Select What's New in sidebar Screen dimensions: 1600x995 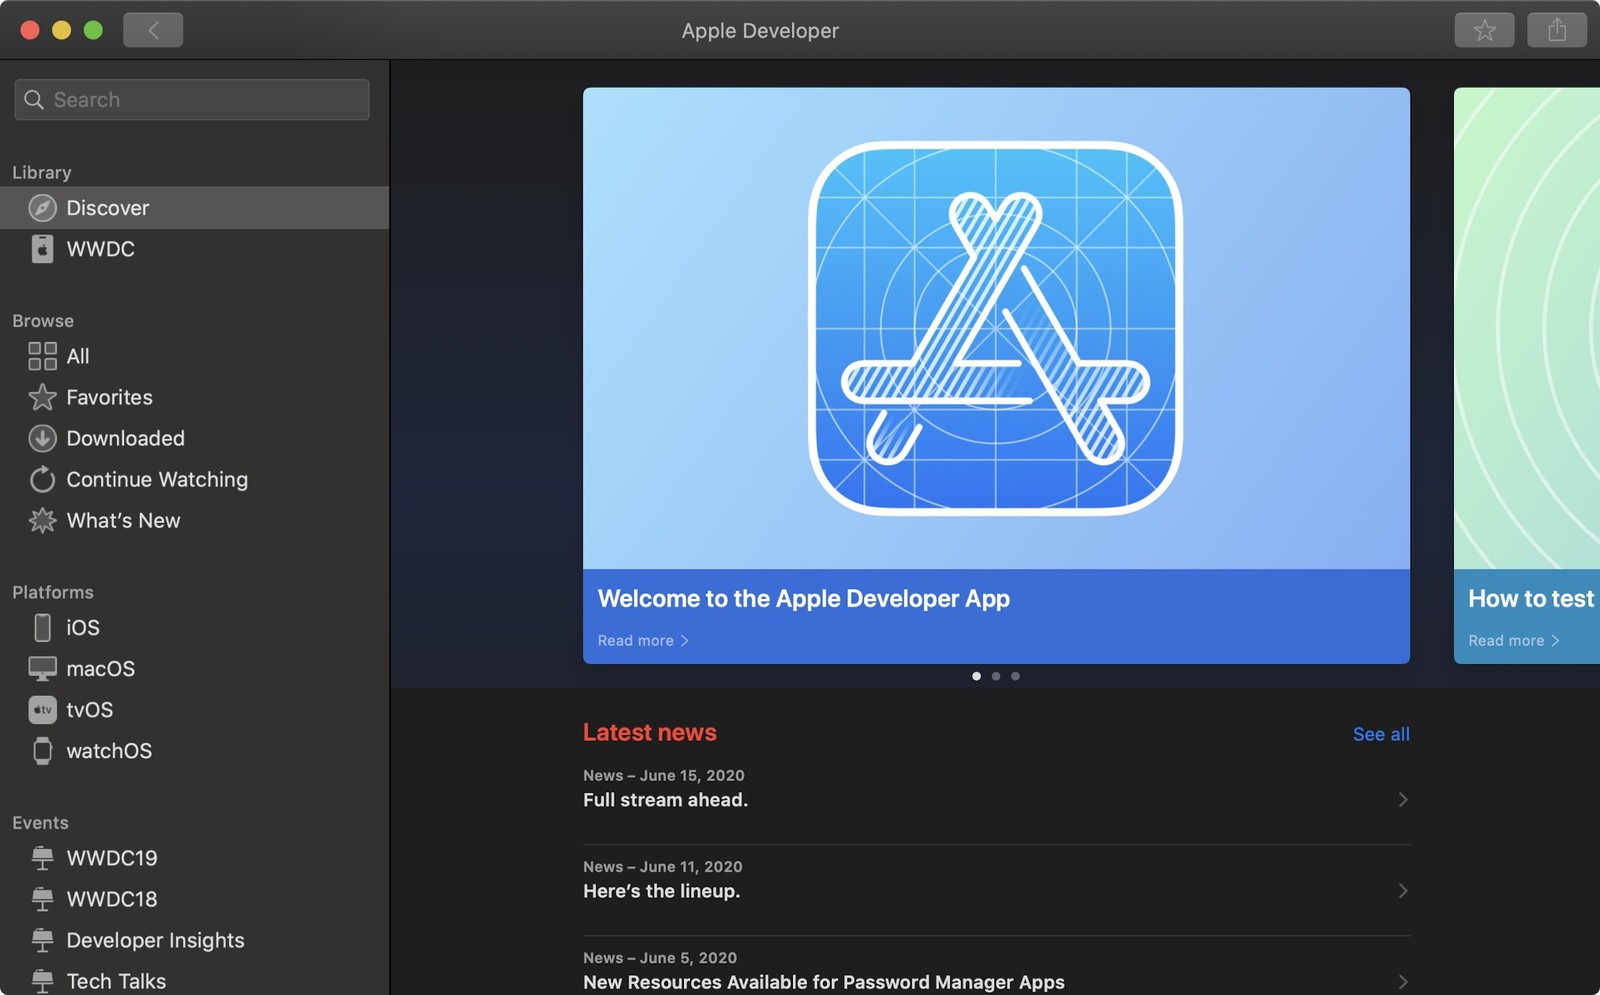pyautogui.click(x=123, y=521)
